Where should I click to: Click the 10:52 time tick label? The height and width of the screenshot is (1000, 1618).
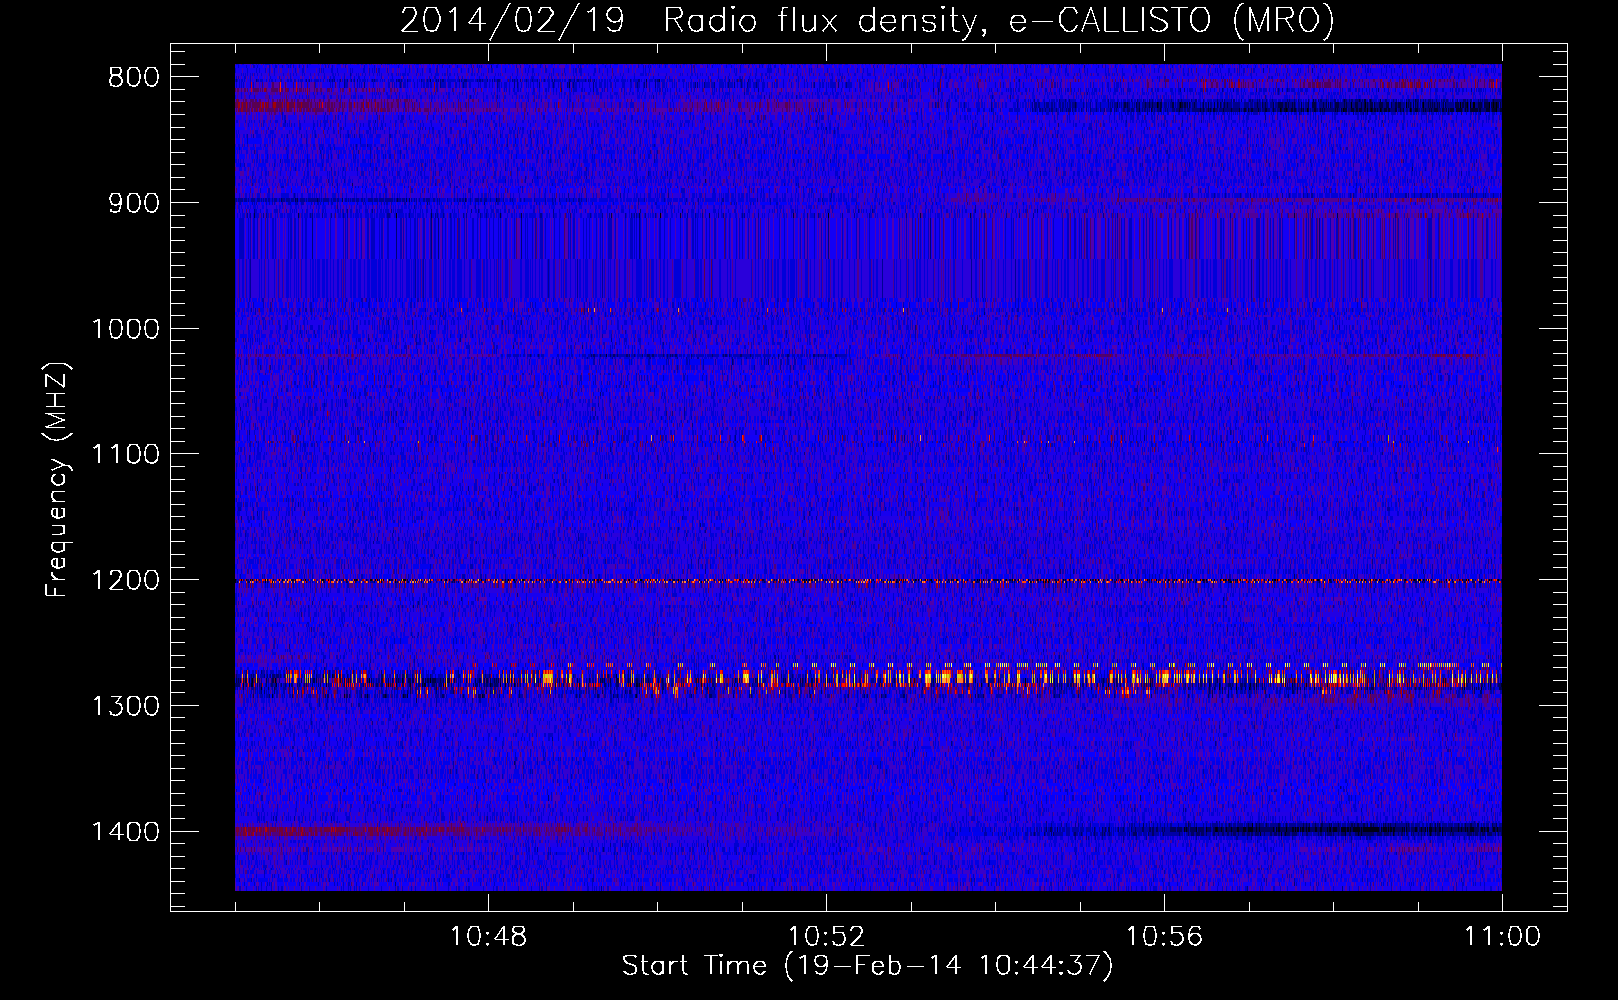(826, 937)
